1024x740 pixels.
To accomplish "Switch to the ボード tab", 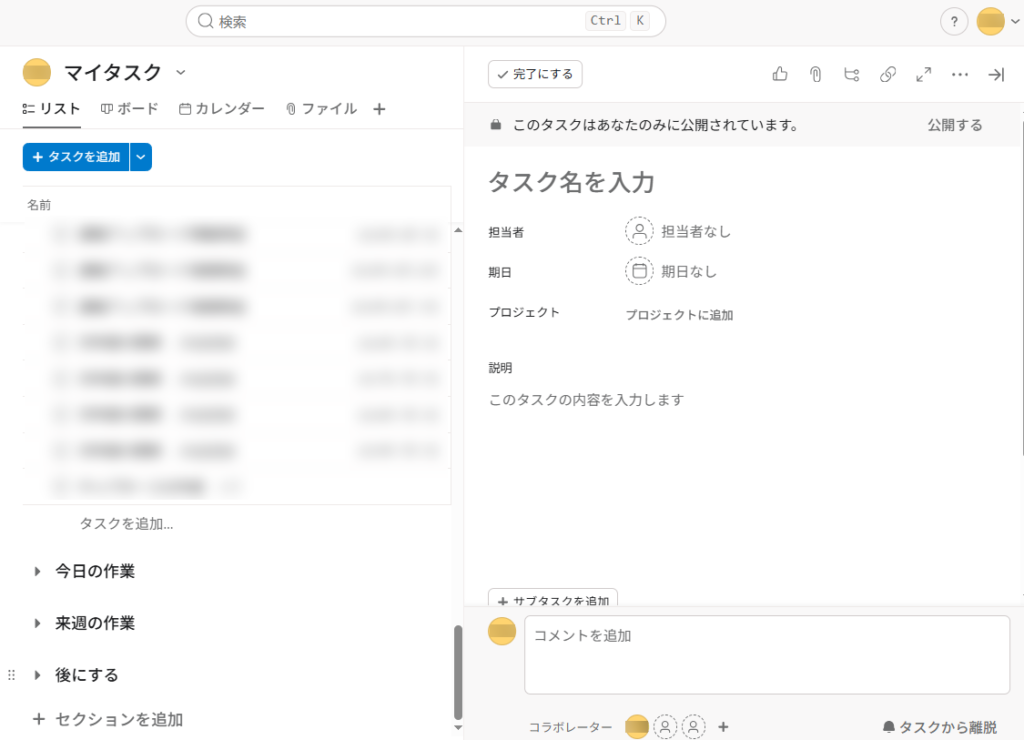I will coord(130,109).
